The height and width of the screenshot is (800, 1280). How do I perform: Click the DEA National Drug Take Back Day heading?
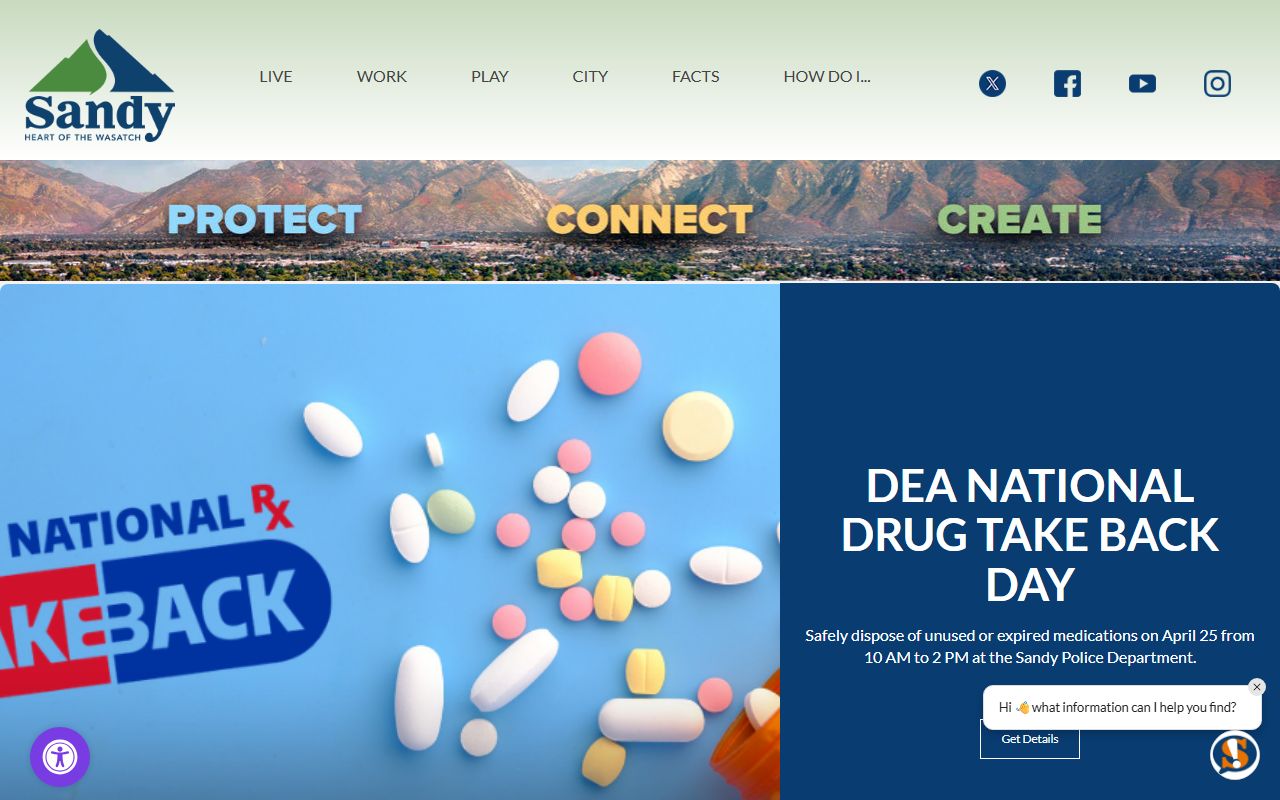(x=1030, y=535)
